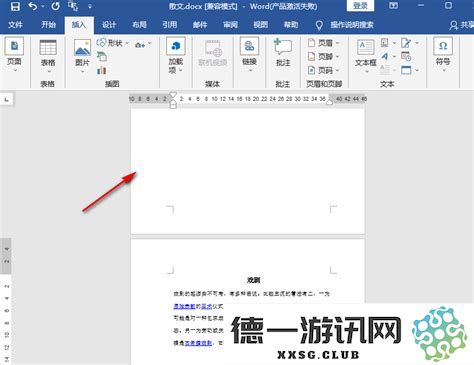Switch to the 开始 tab
This screenshot has width=474, height=365.
coord(49,25)
